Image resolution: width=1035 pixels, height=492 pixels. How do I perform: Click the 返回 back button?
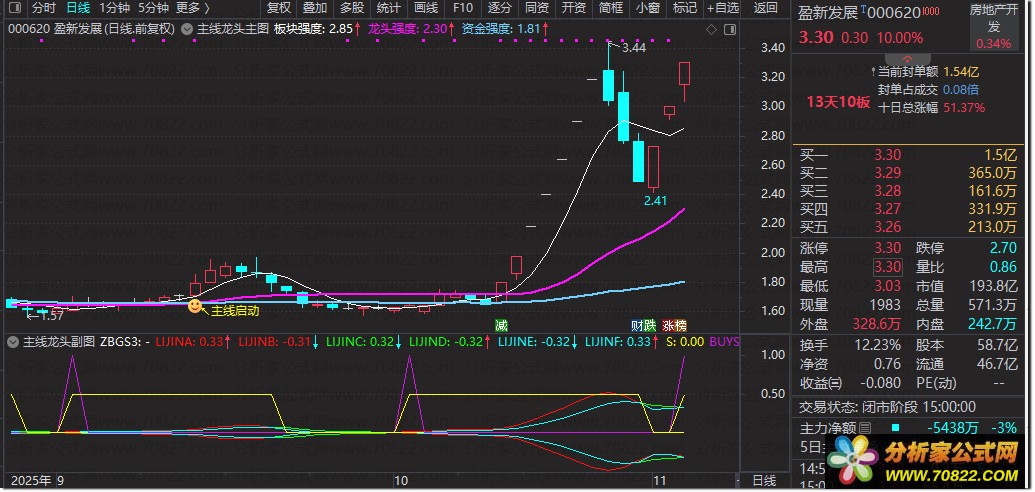coord(766,9)
